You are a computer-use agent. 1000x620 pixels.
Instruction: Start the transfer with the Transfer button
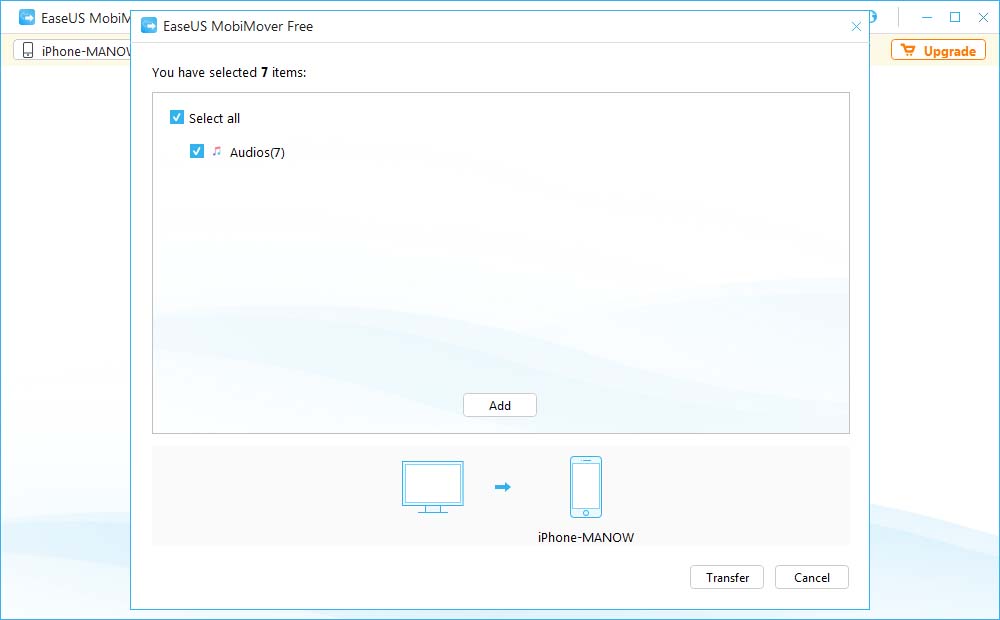tap(727, 577)
